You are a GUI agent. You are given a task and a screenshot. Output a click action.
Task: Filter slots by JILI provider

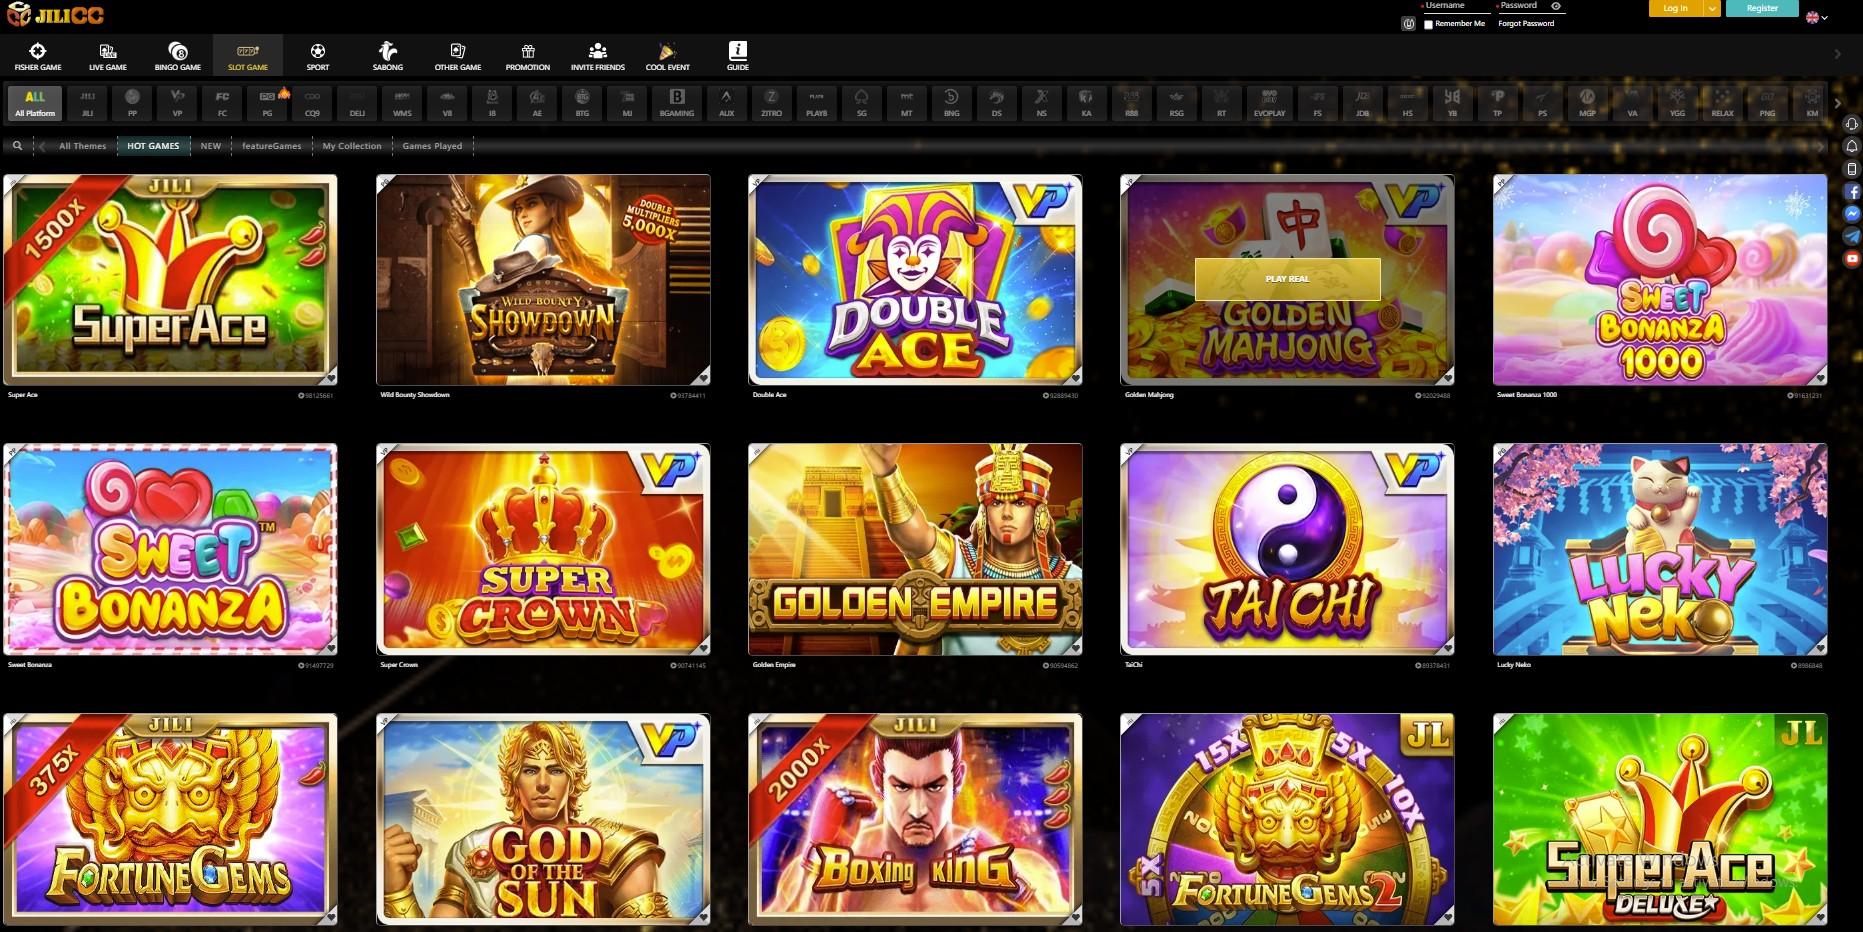click(87, 102)
